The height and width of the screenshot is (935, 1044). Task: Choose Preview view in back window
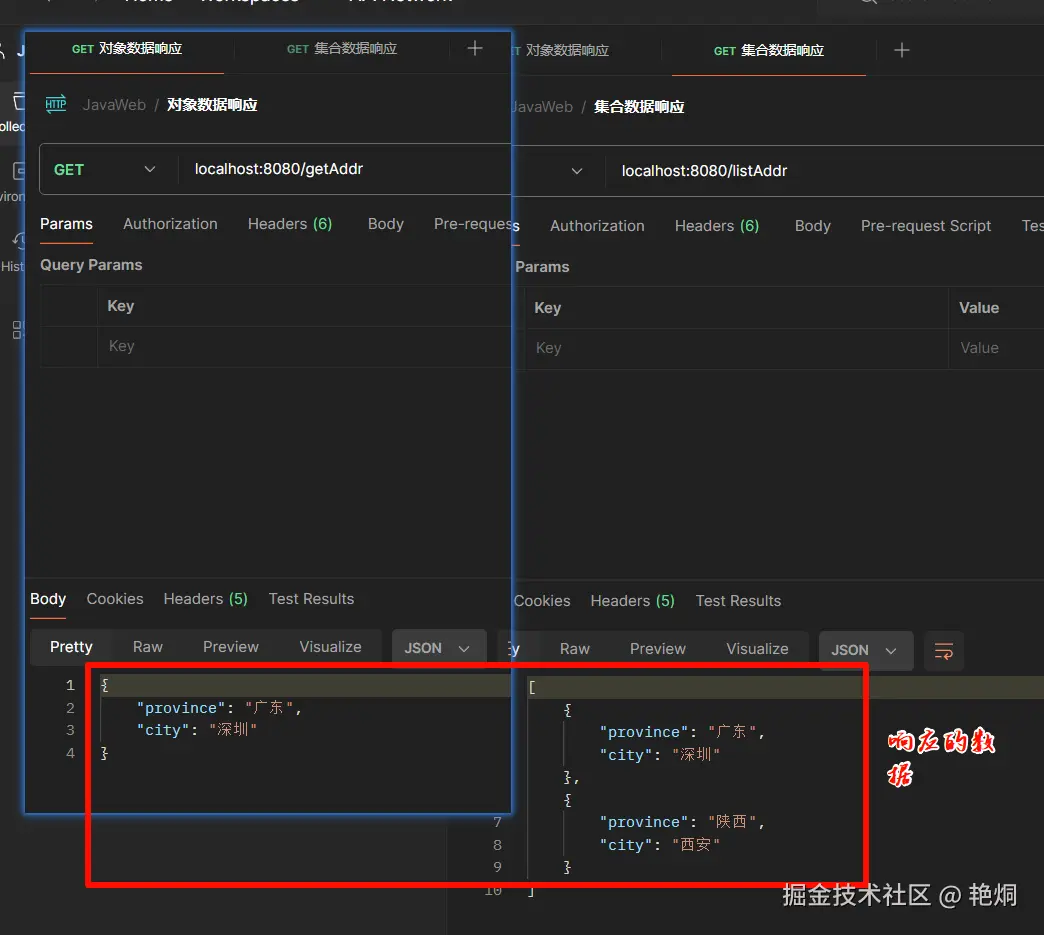click(x=658, y=649)
